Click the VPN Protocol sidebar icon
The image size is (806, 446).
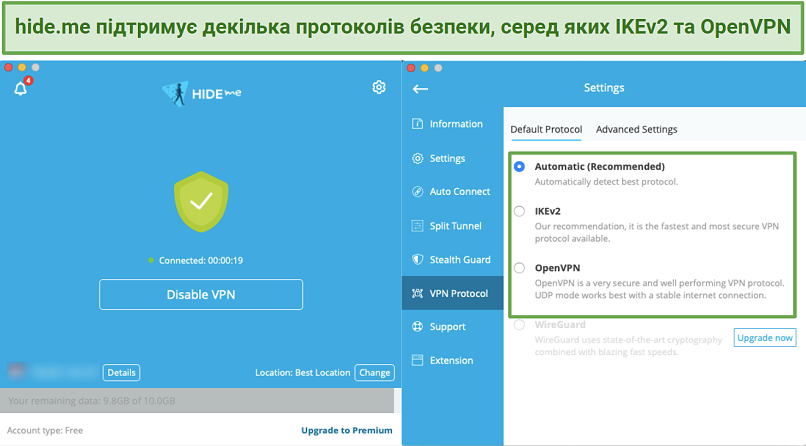[417, 293]
